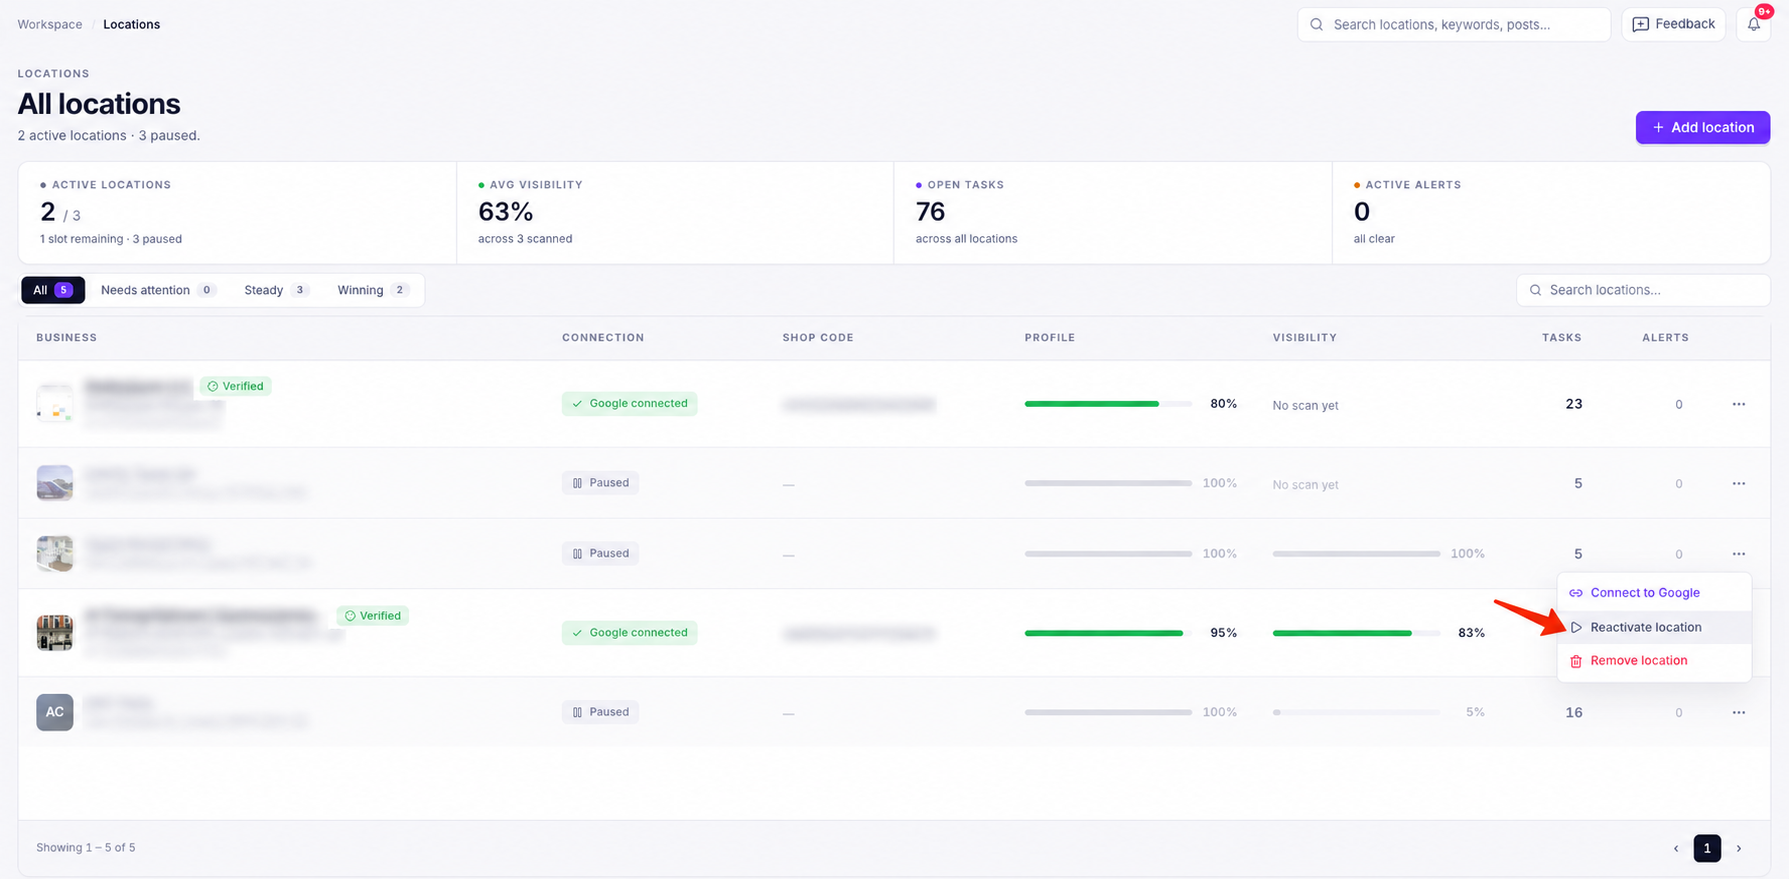
Task: Select the All filter tab
Action: coord(53,290)
